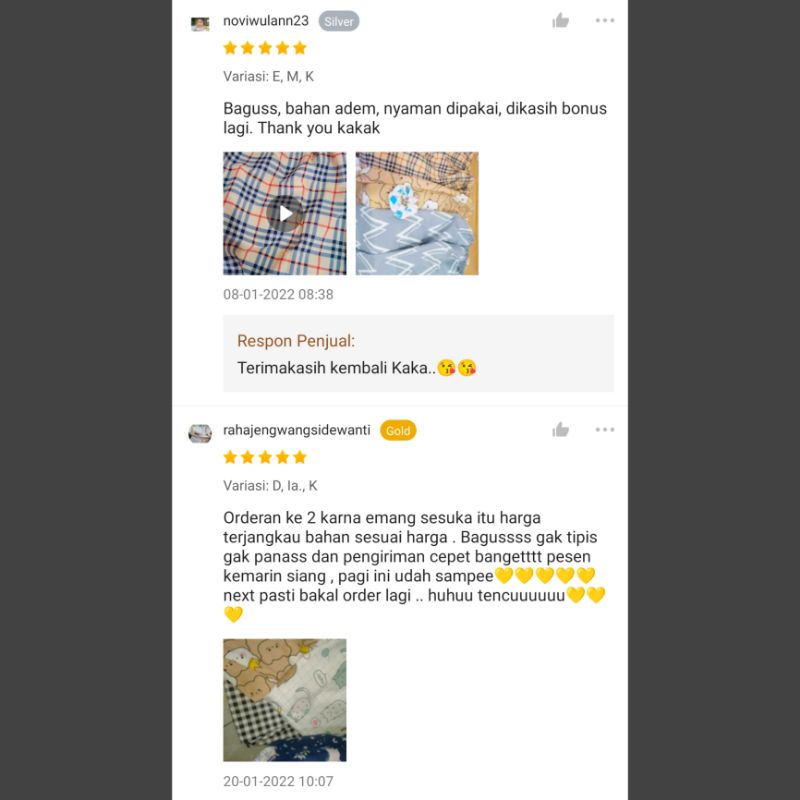Tap the 'Variasi: E, M, K' text

[268, 77]
